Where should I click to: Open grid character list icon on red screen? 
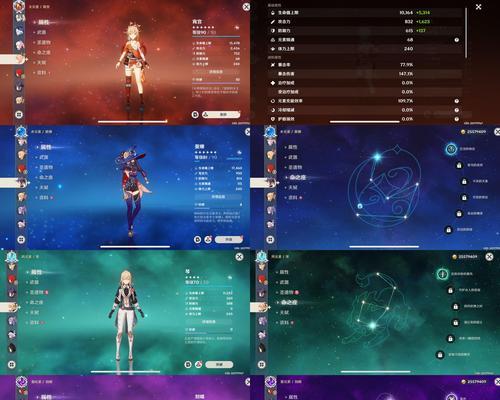[x=19, y=114]
